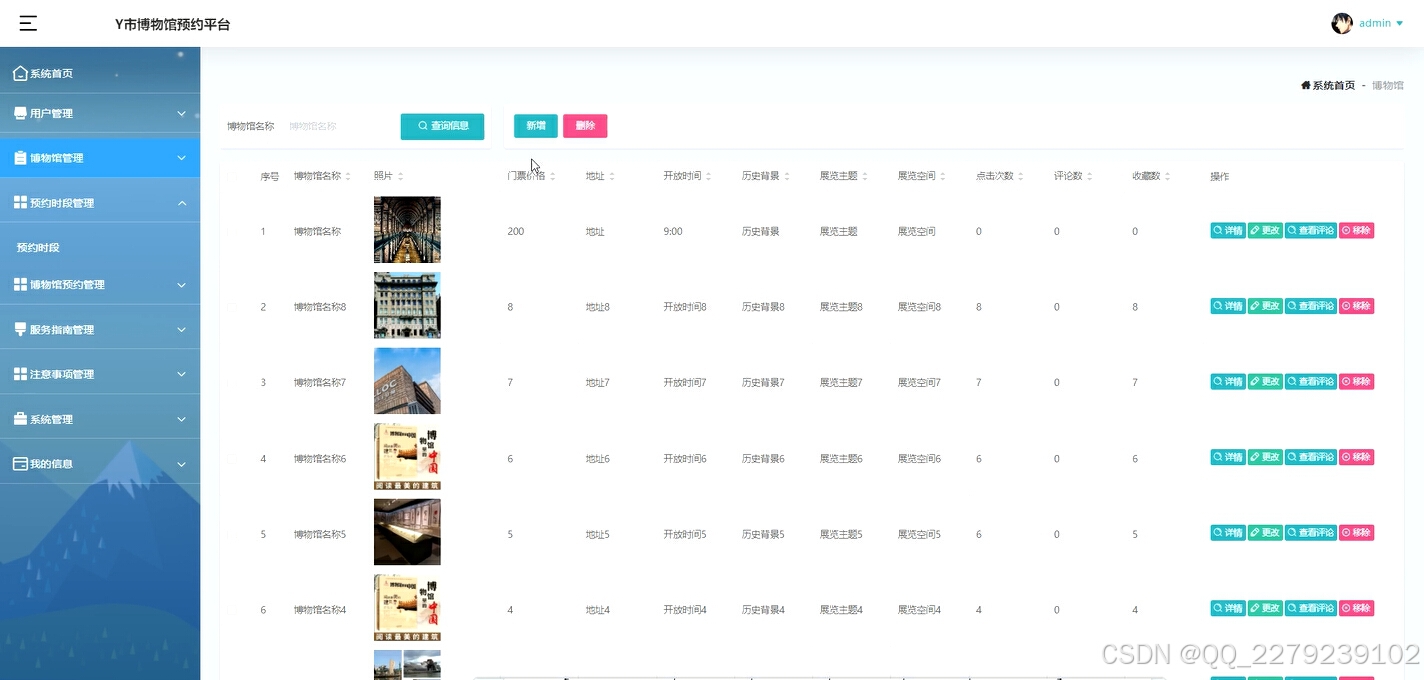Sort by 展览主题 column arrows

pos(865,176)
